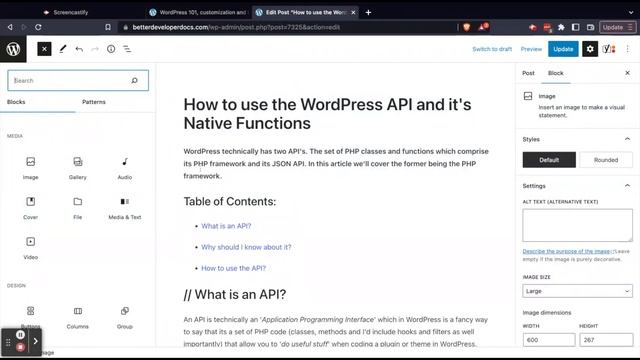Click the browser address bar URL
Image resolution: width=640 pixels, height=360 pixels.
[236, 27]
